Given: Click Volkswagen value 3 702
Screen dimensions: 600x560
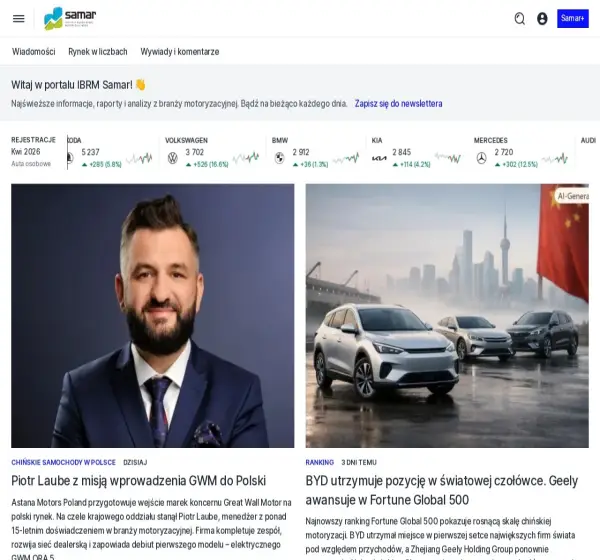Looking at the screenshot, I should (195, 152).
